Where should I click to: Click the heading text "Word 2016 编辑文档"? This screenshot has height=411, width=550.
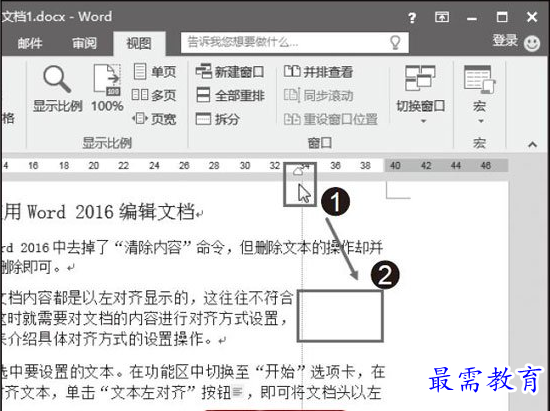111,212
